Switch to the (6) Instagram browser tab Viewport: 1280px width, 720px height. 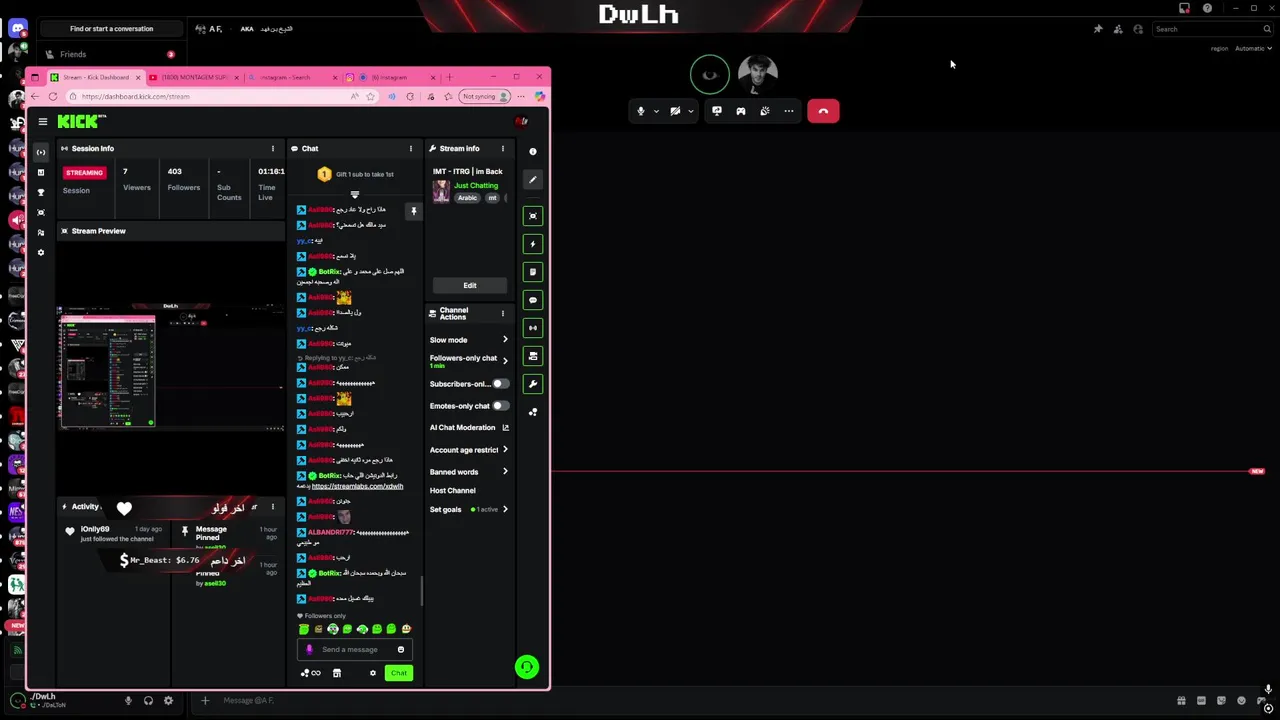(x=391, y=77)
